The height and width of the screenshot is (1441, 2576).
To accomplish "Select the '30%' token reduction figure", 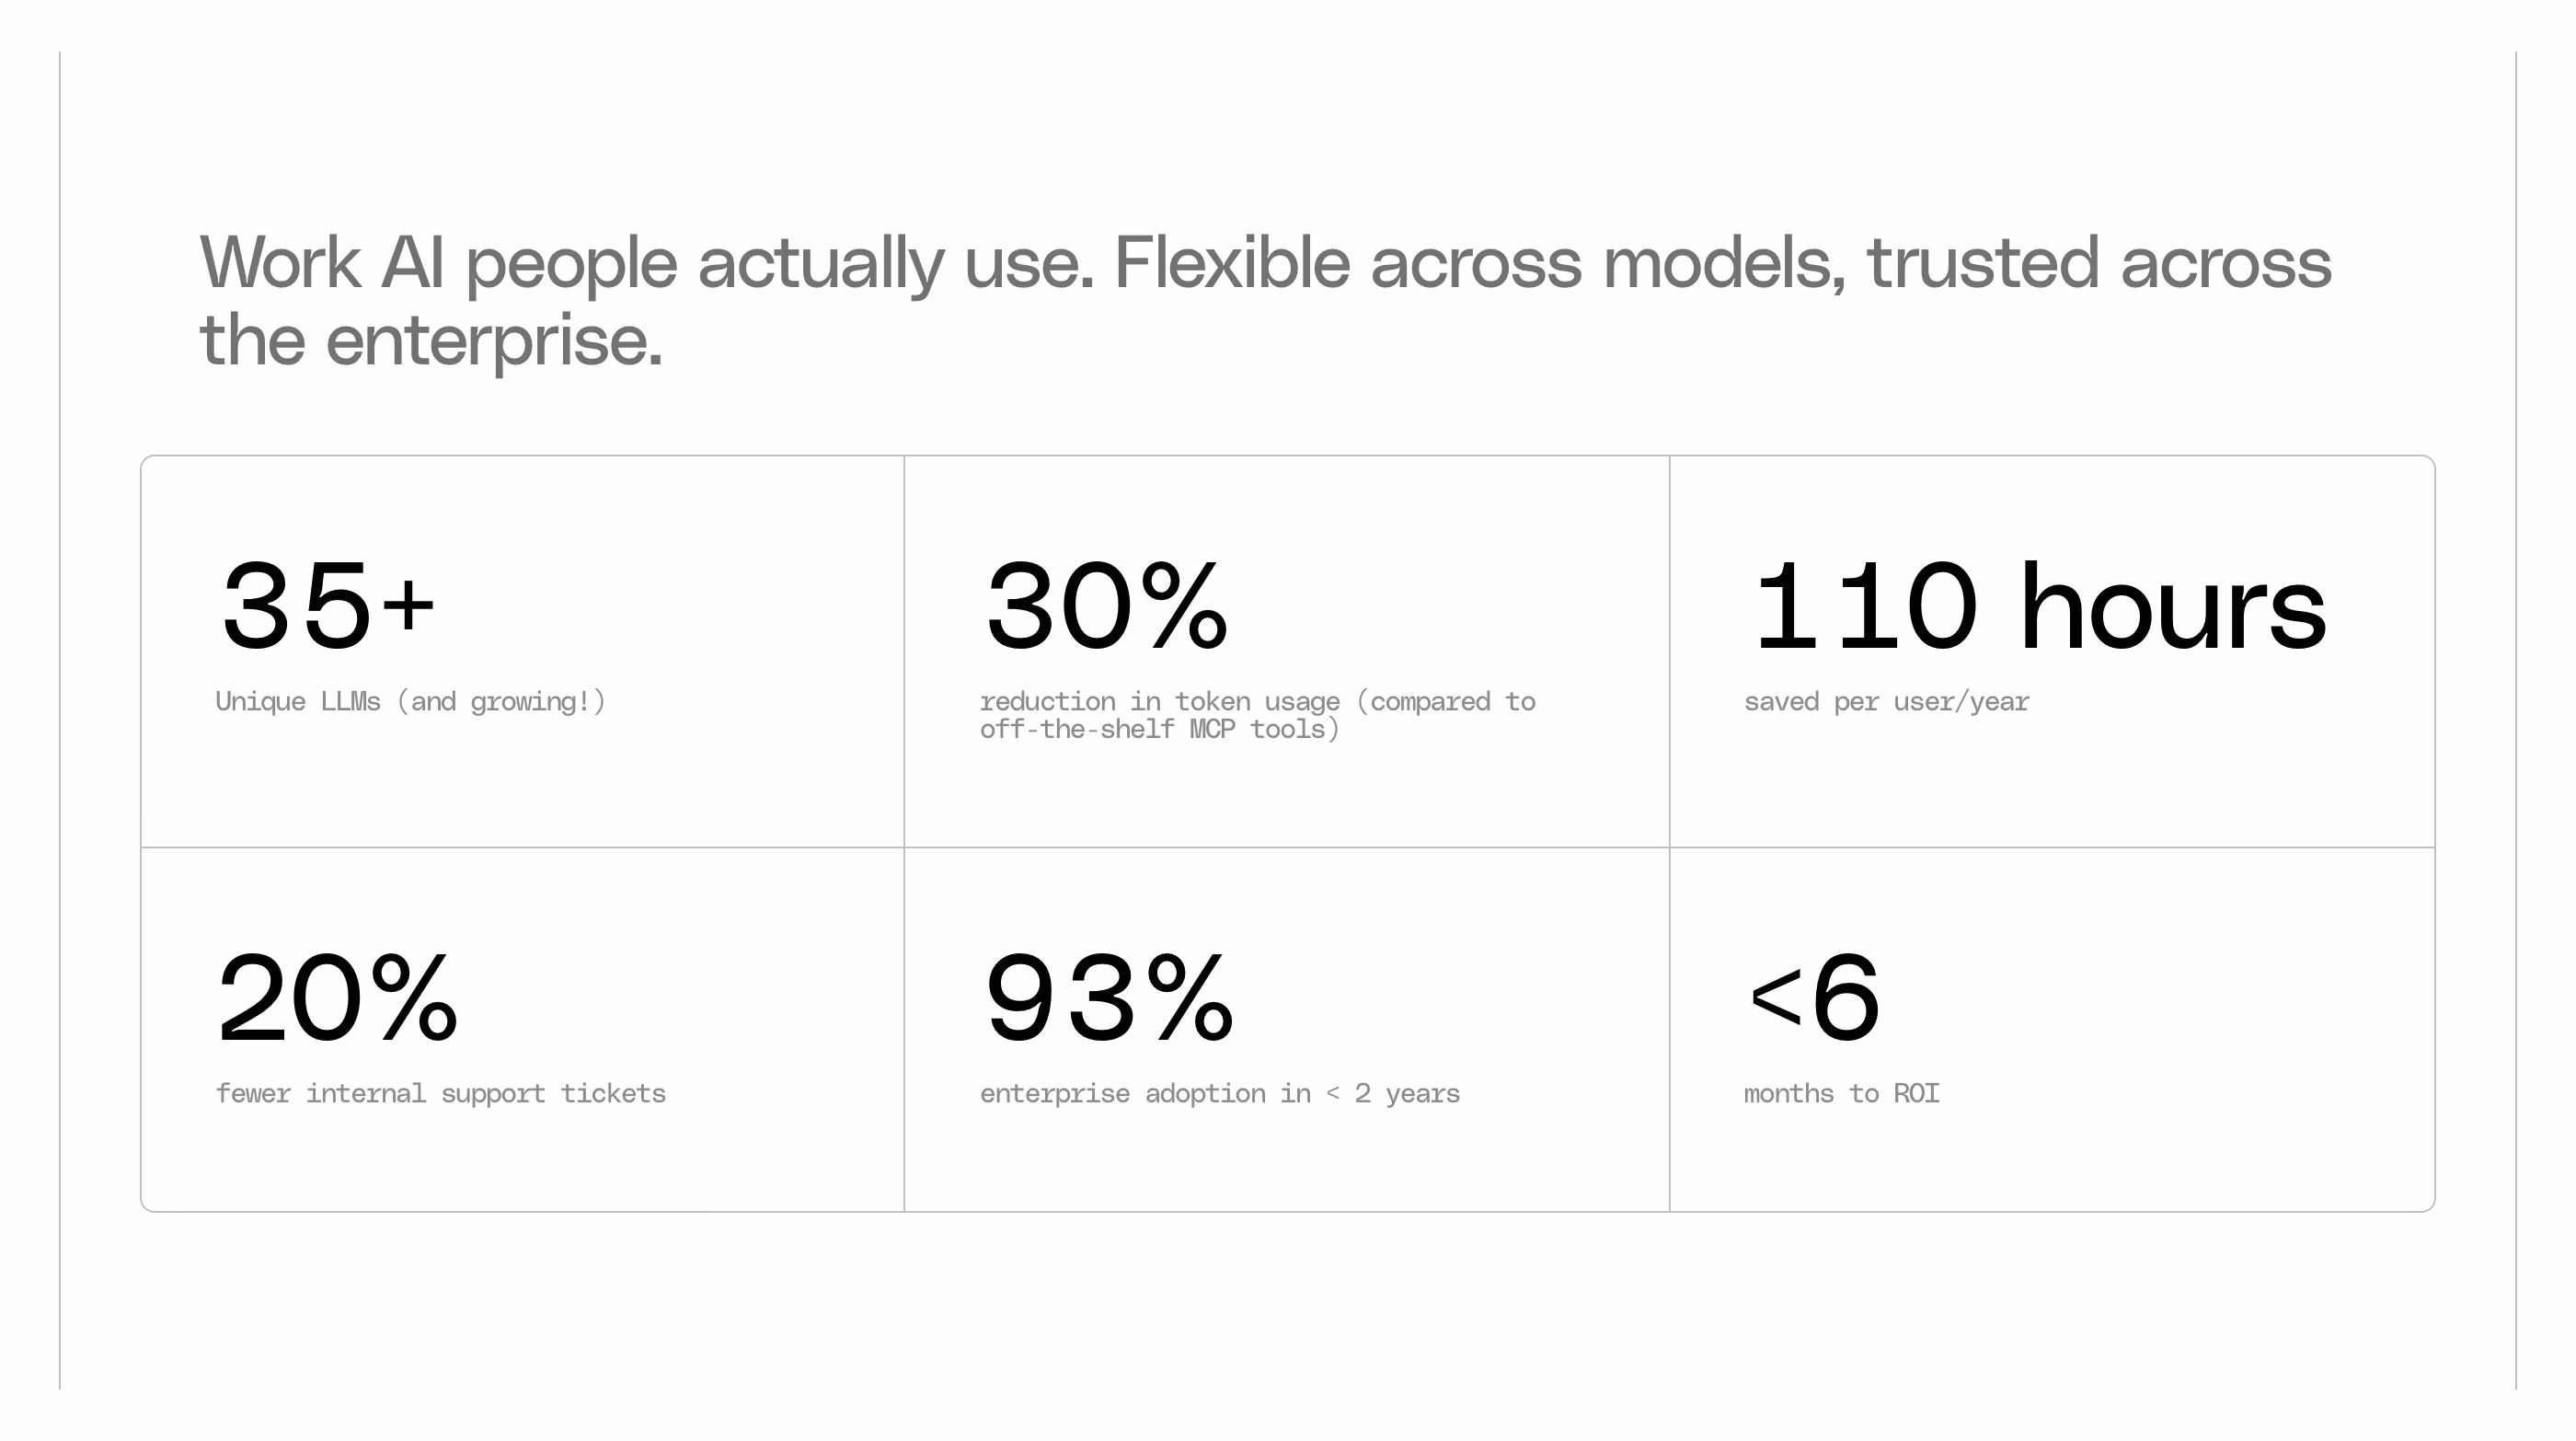I will click(x=1105, y=606).
